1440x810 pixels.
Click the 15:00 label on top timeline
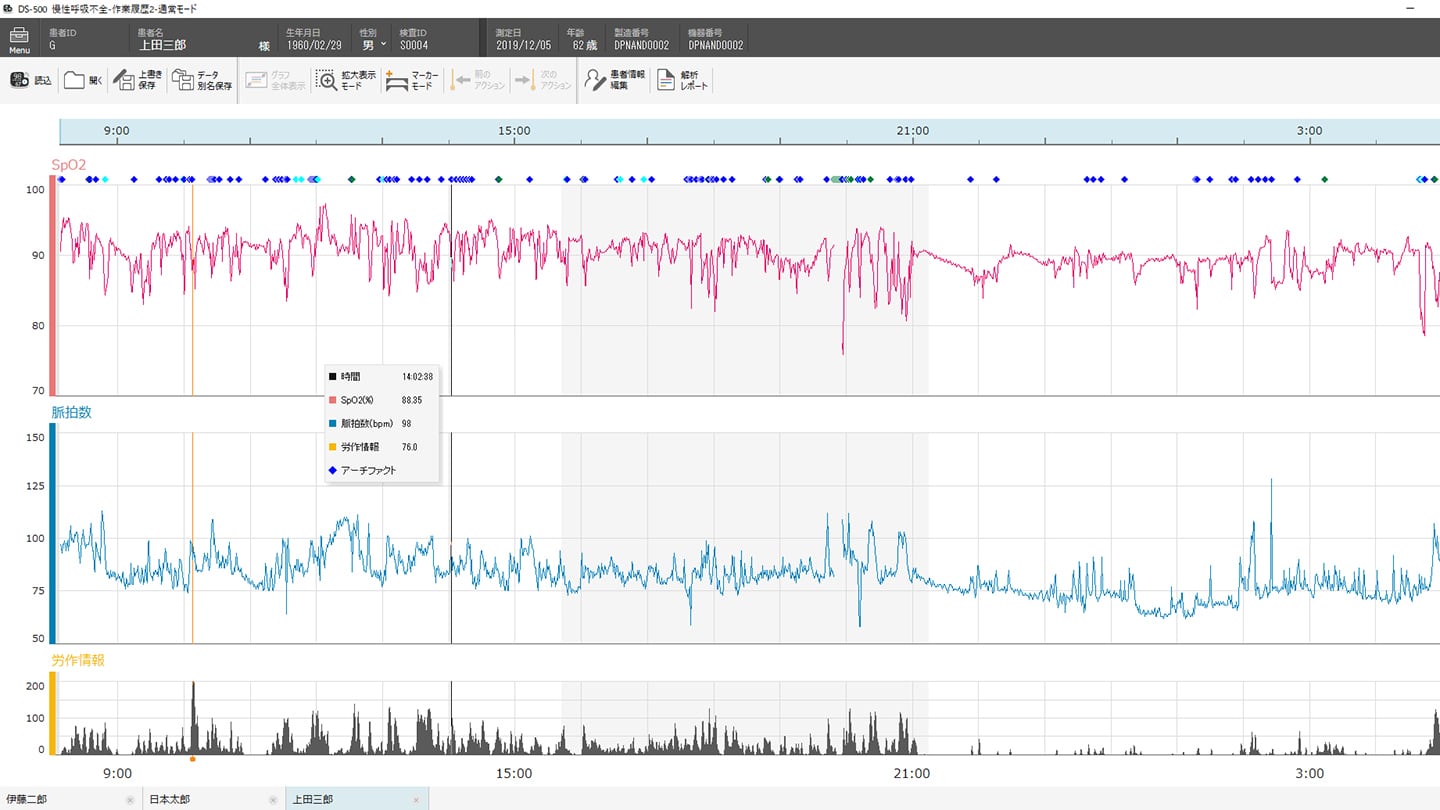(514, 131)
